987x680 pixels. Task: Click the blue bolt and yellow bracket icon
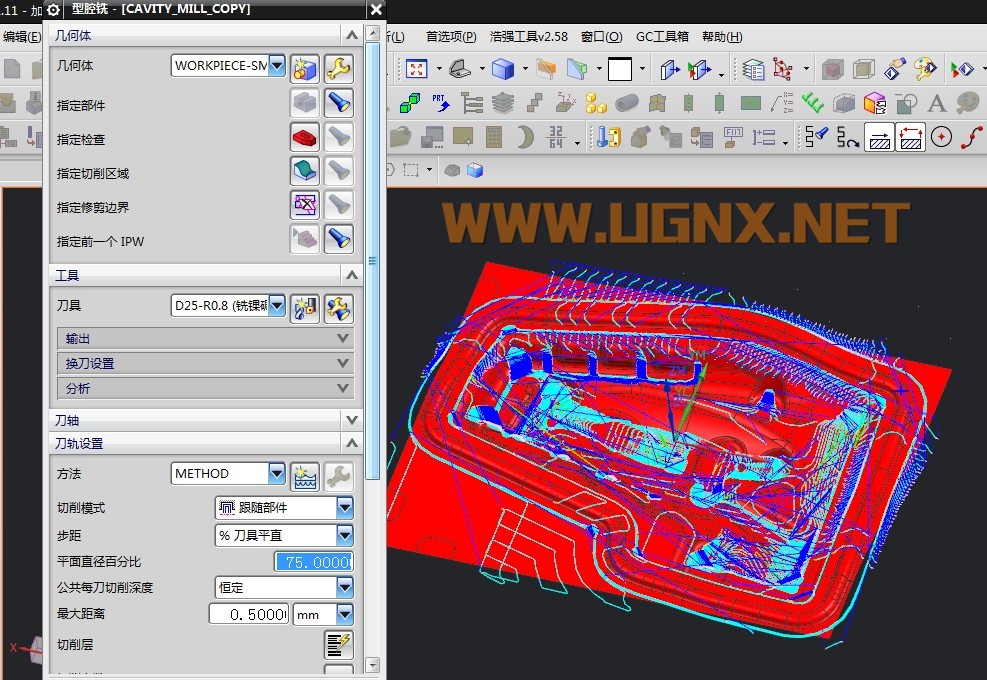point(609,137)
